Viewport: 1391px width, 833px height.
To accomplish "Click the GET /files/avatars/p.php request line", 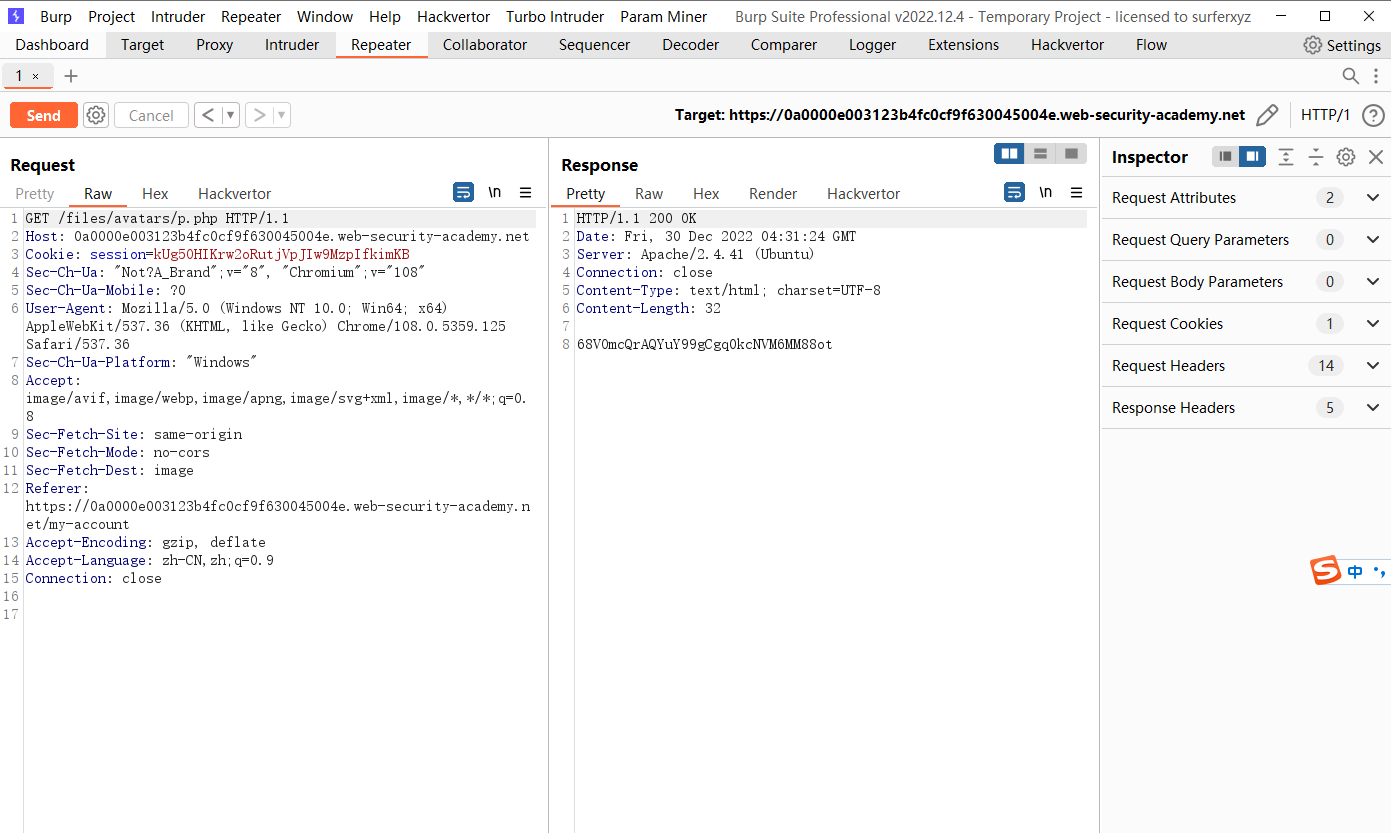I will (x=157, y=218).
